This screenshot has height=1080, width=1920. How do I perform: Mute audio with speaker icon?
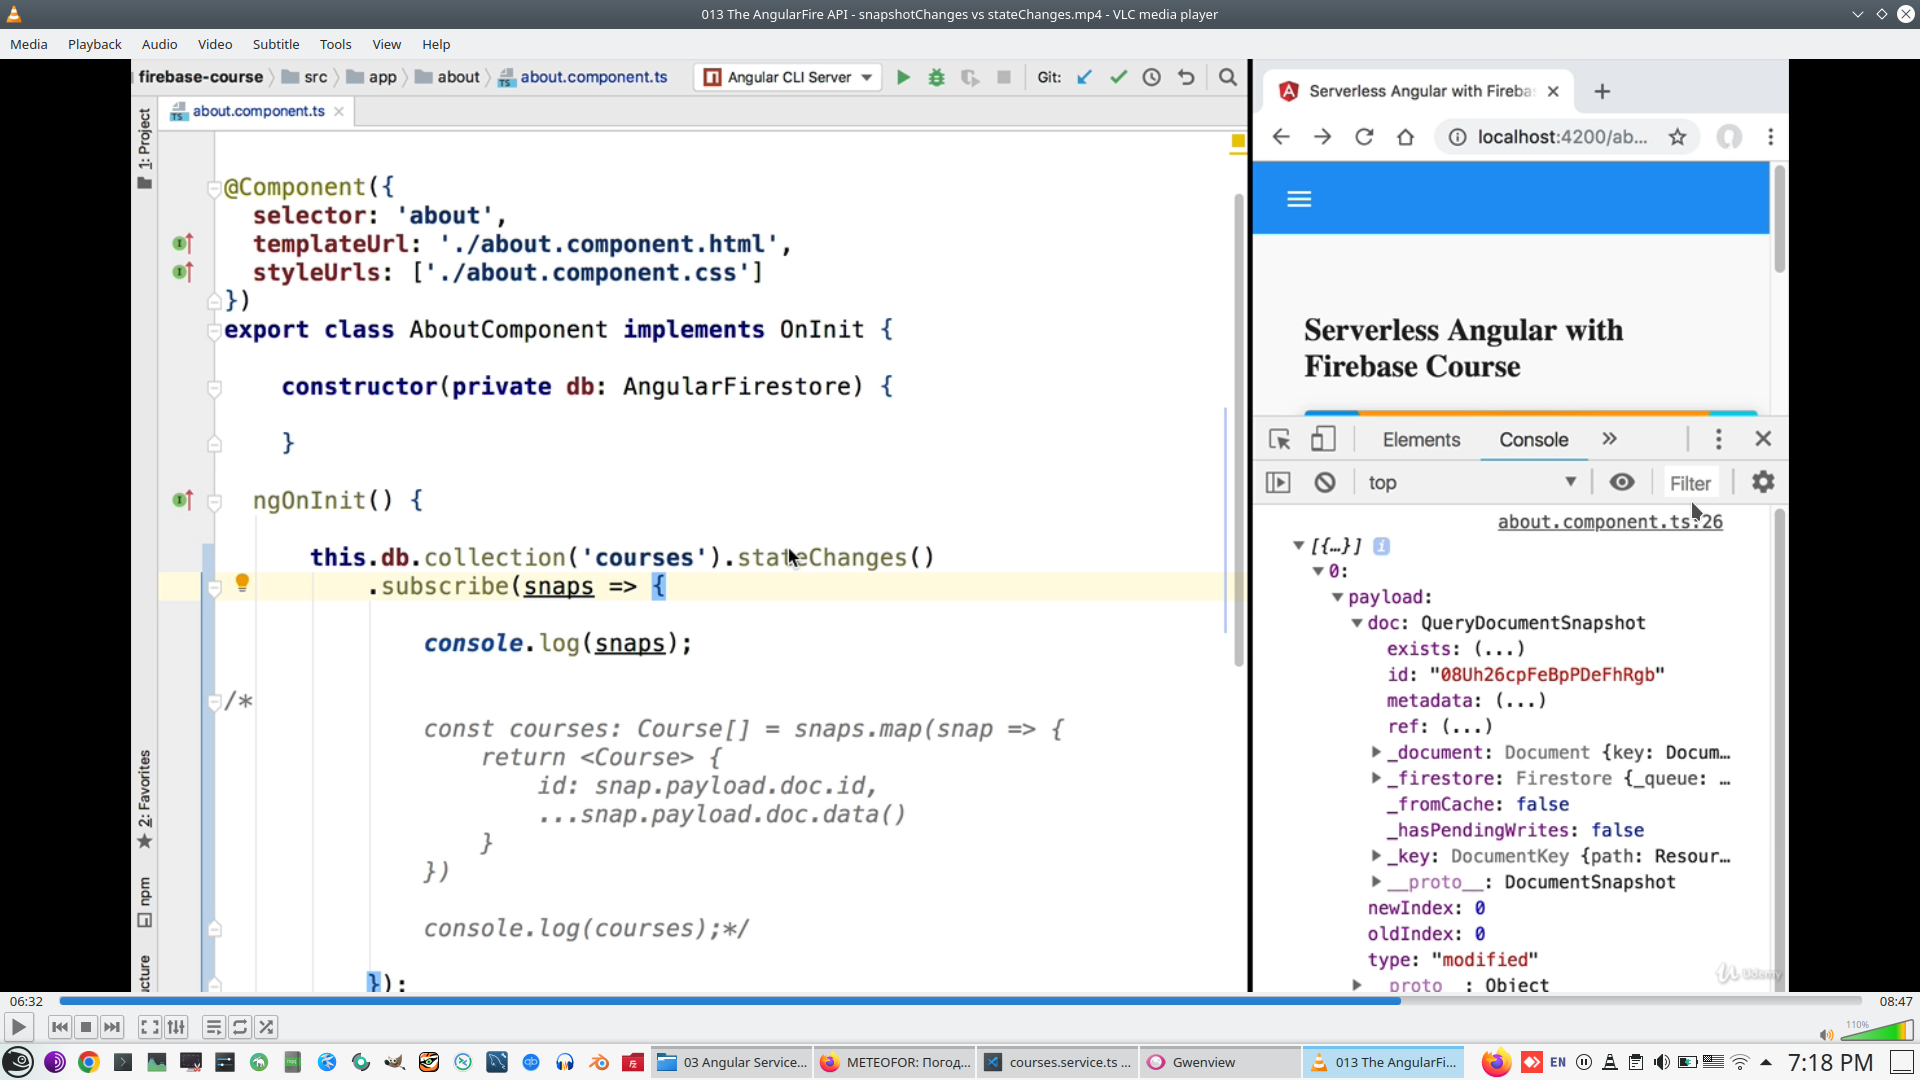click(x=1826, y=1035)
